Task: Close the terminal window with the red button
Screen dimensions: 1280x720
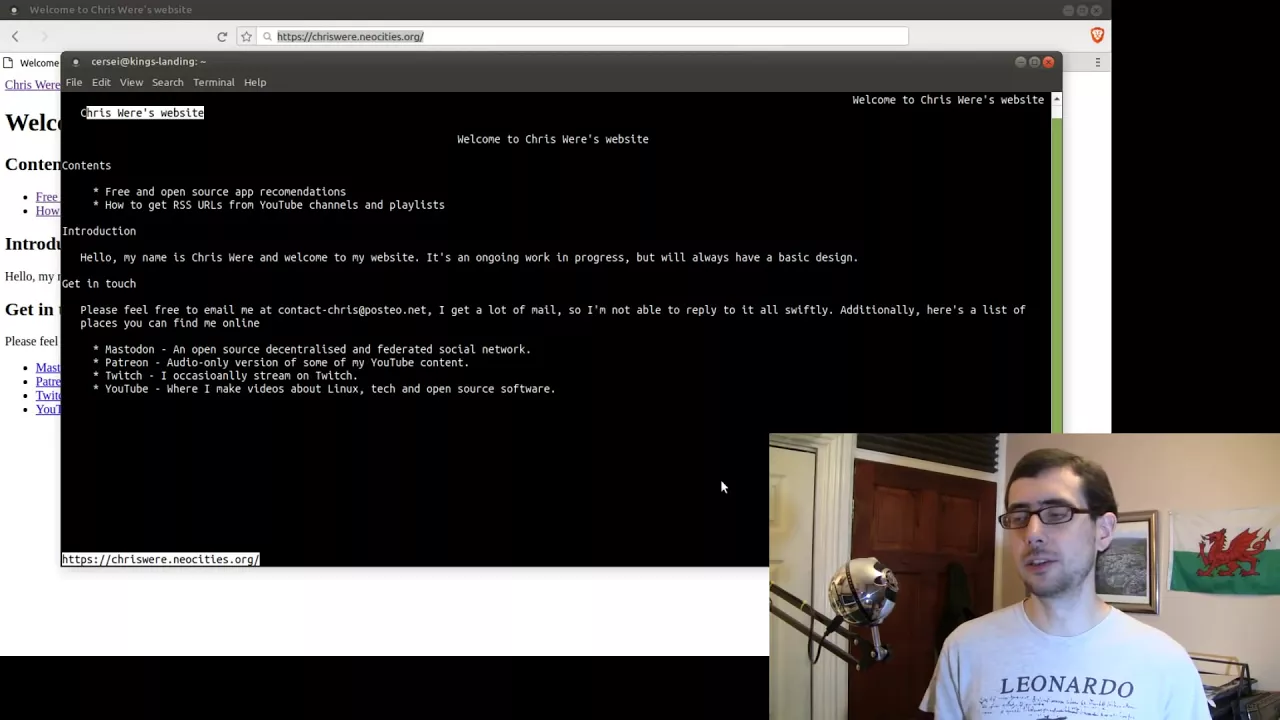Action: pos(1048,62)
